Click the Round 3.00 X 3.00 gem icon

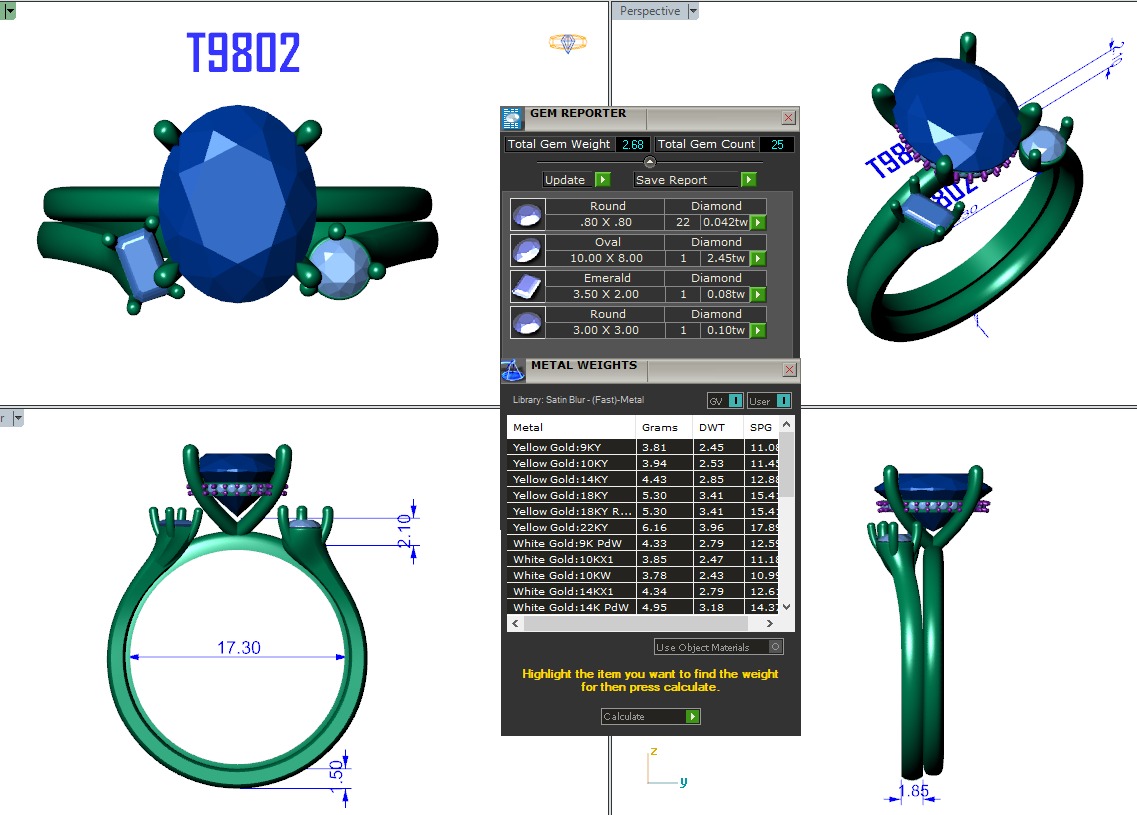coord(527,322)
